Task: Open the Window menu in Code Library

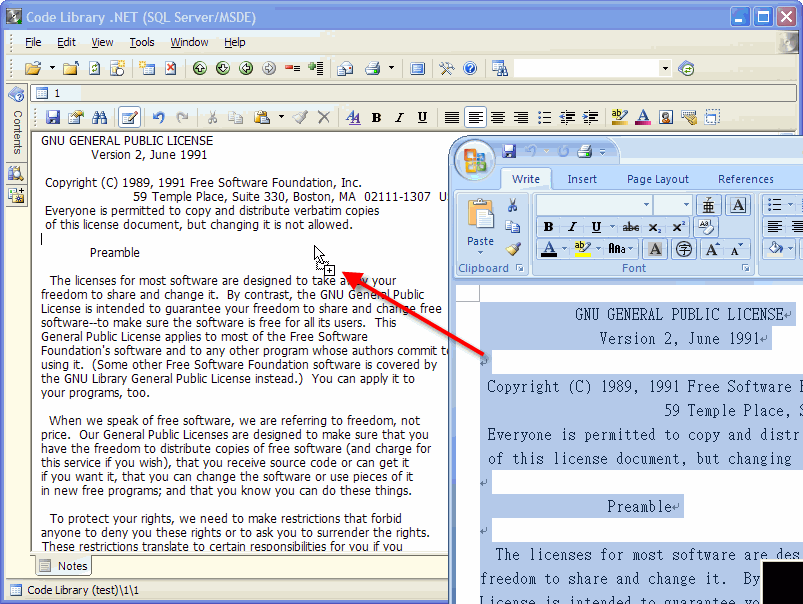Action: pyautogui.click(x=189, y=43)
